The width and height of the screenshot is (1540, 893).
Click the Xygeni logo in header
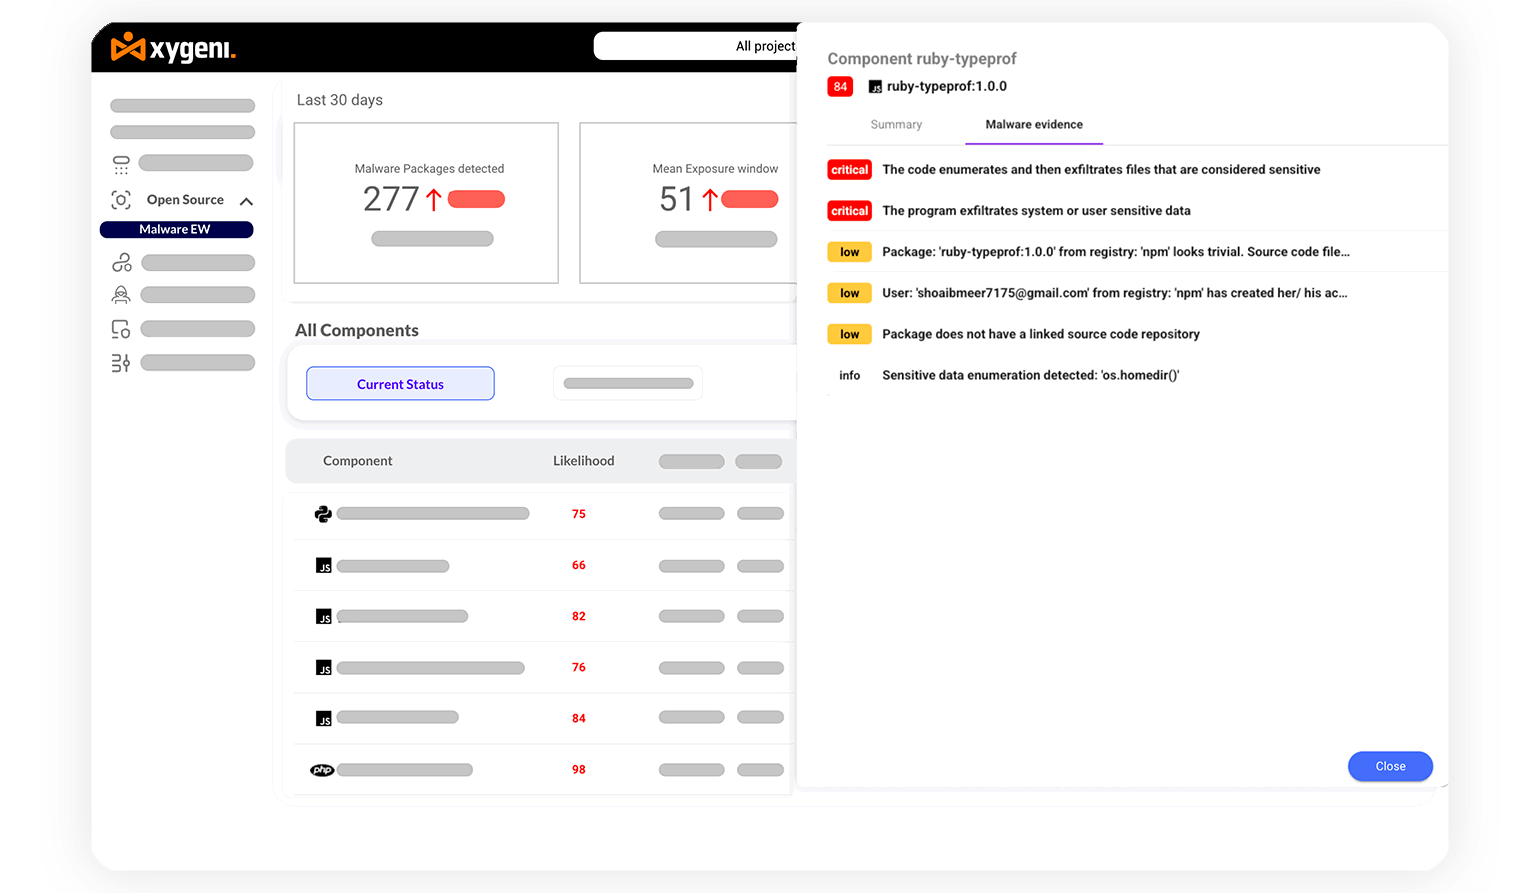[x=173, y=47]
